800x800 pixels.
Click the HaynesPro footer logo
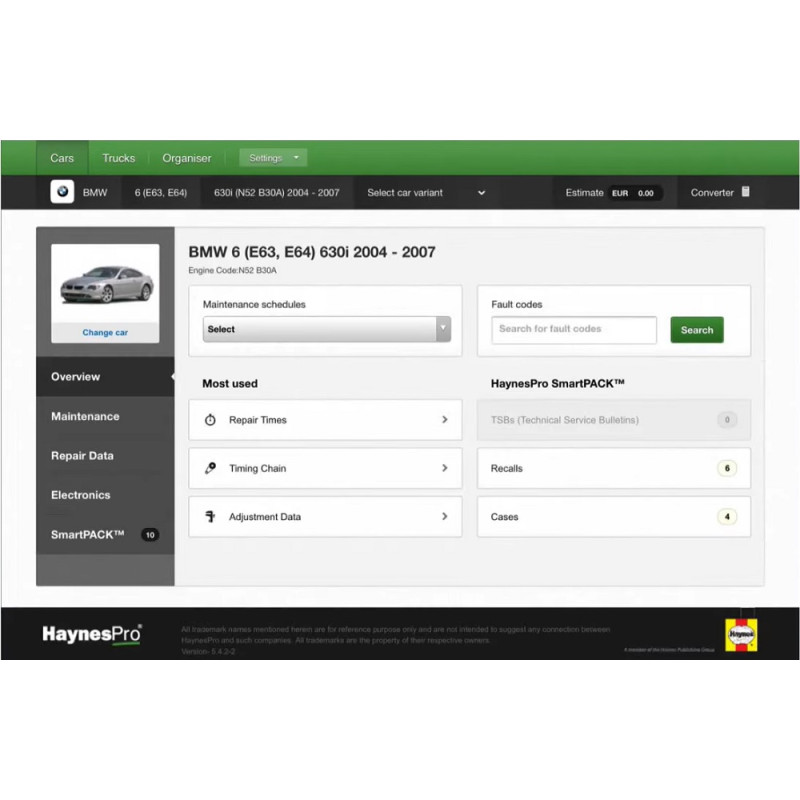tap(90, 633)
